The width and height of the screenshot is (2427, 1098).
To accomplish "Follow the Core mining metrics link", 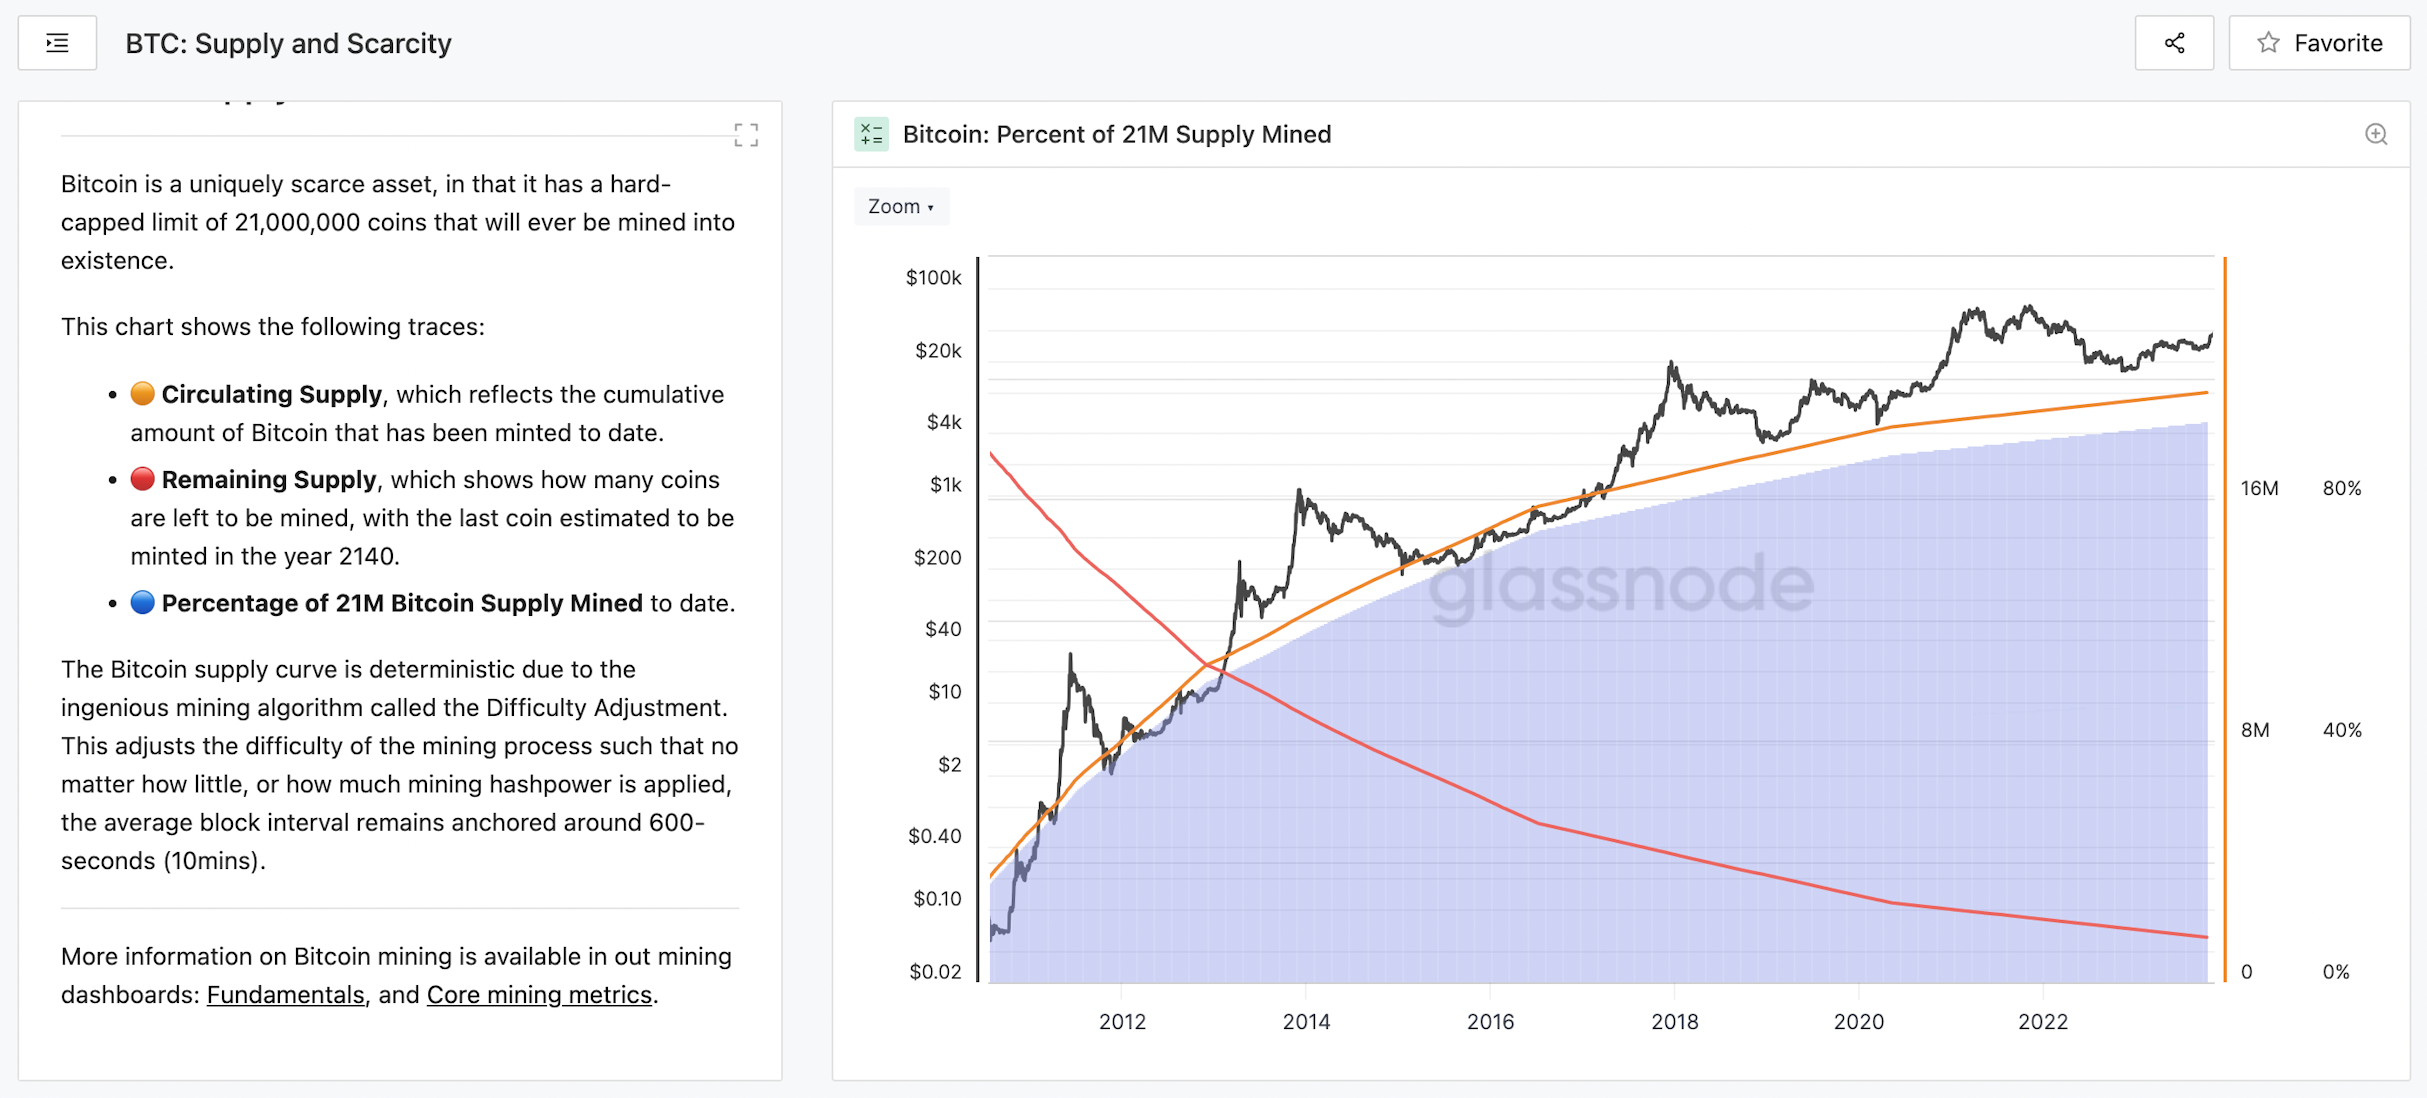I will [540, 994].
